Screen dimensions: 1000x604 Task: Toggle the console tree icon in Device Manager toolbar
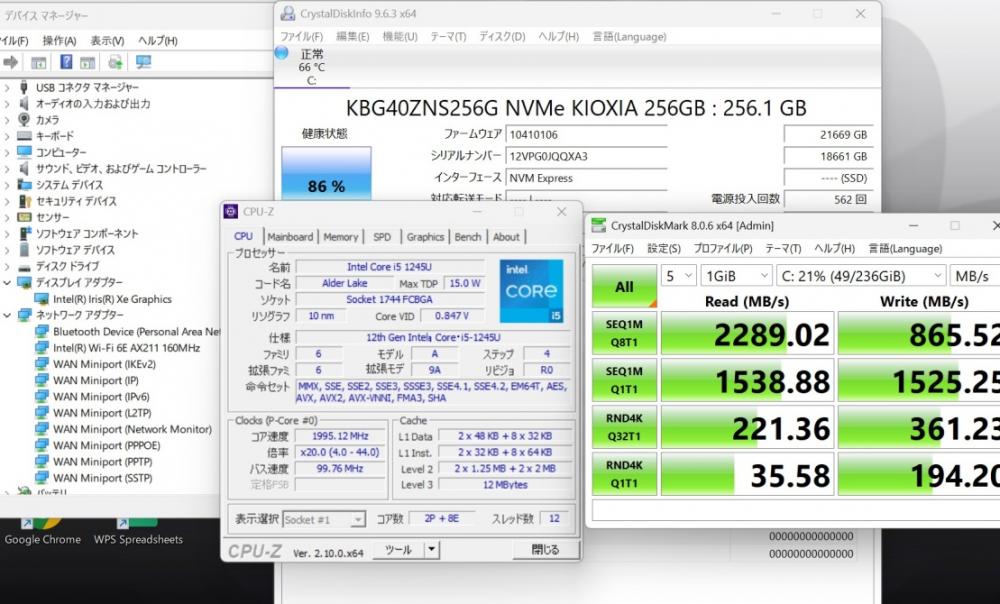[x=39, y=62]
